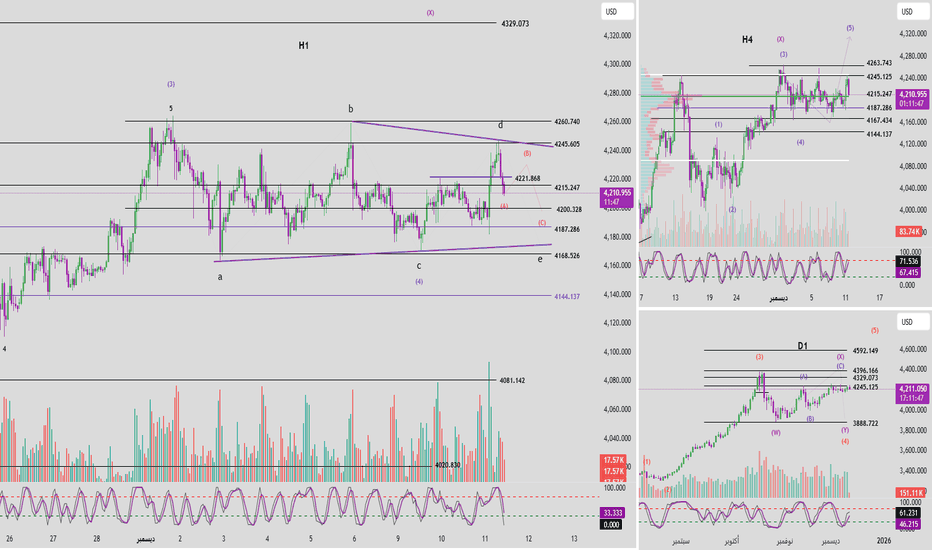The image size is (932, 550).
Task: Click the D1 timeframe title text
Action: pyautogui.click(x=802, y=345)
